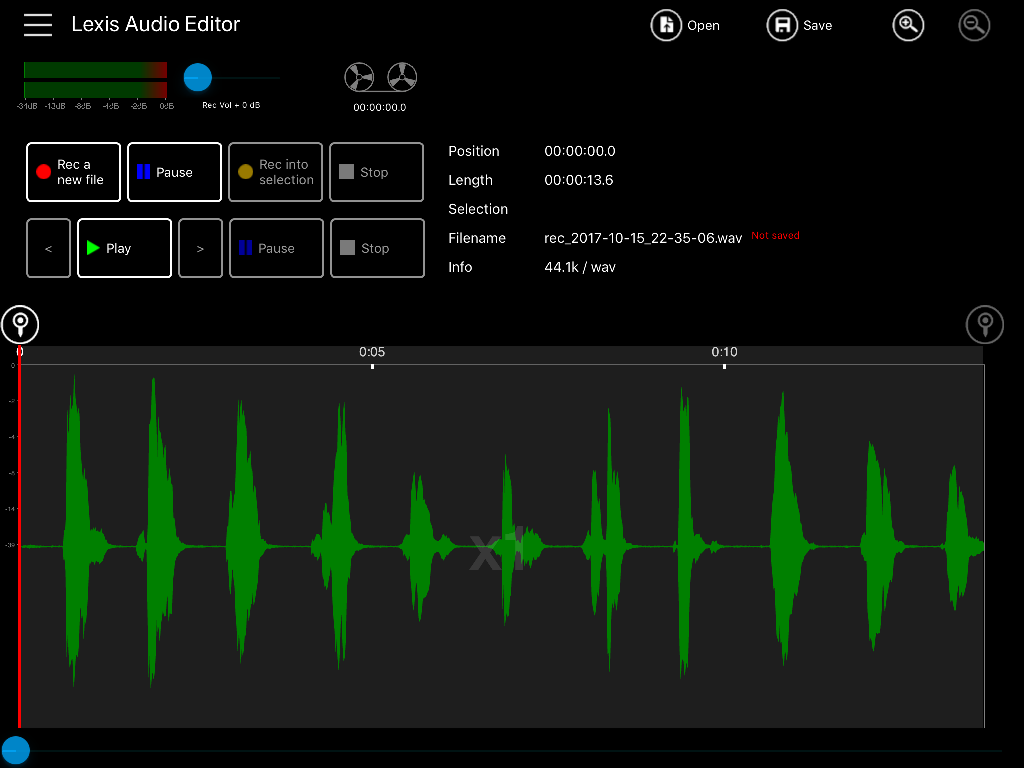Click the Length value 00:00:13.6
Screen dimensions: 1024x768
click(x=579, y=180)
